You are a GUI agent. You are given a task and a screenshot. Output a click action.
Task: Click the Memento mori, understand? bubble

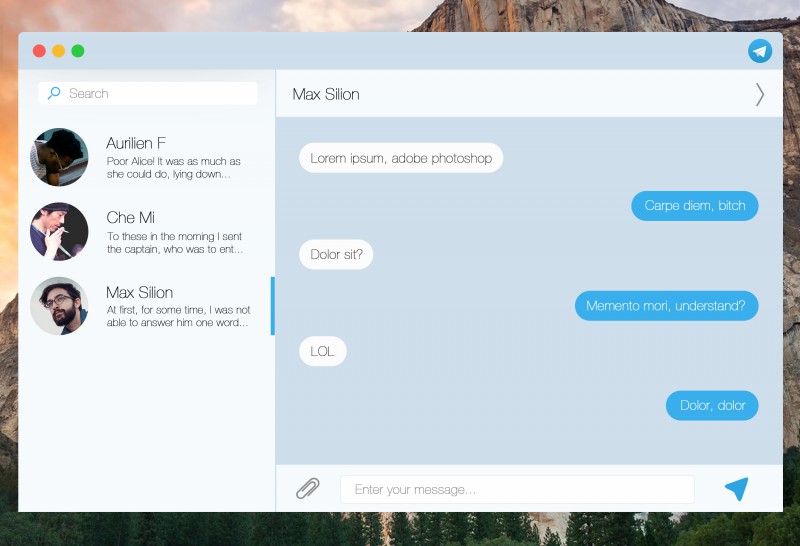(666, 306)
